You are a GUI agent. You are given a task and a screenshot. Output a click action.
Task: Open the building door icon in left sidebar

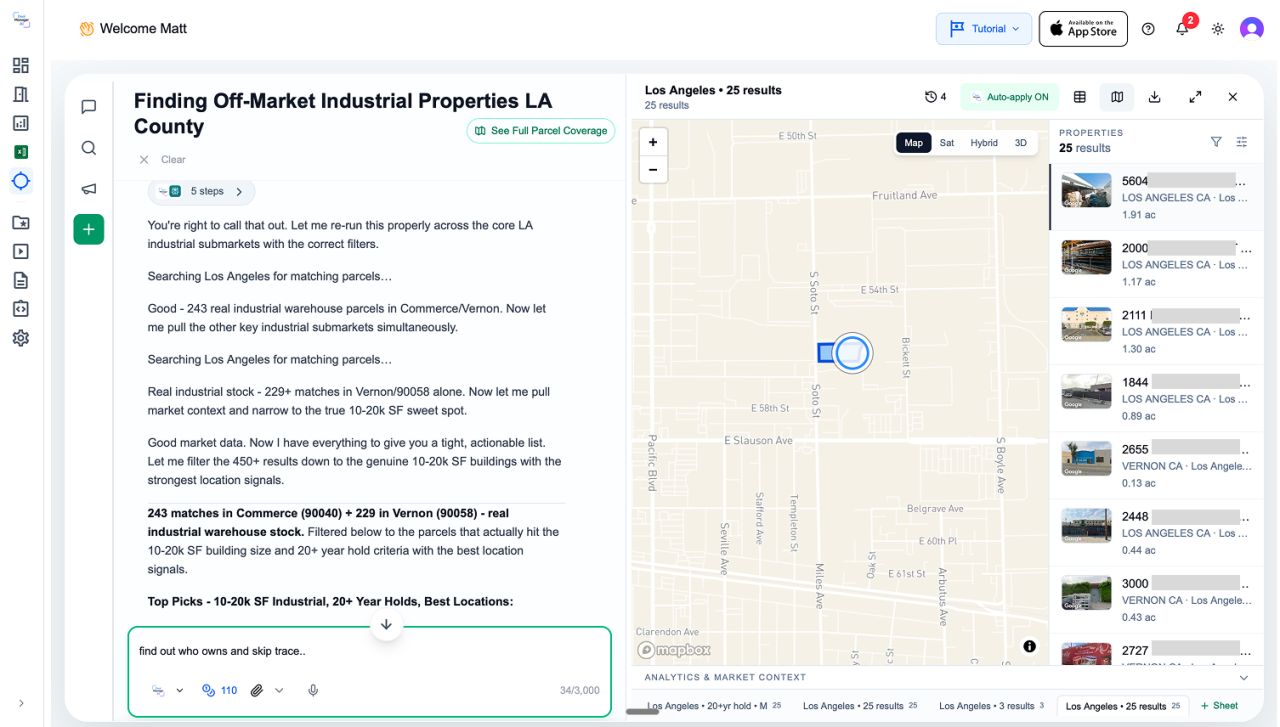point(21,94)
